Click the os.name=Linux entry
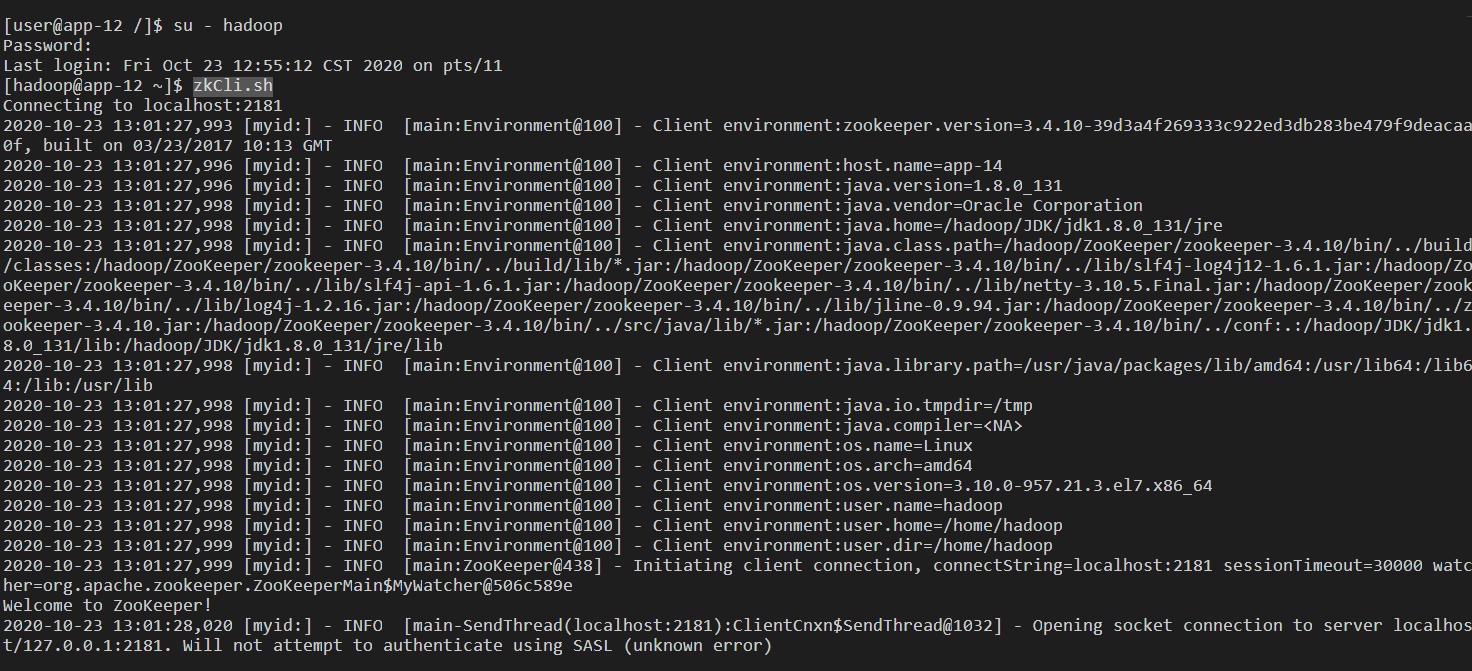 pos(908,446)
